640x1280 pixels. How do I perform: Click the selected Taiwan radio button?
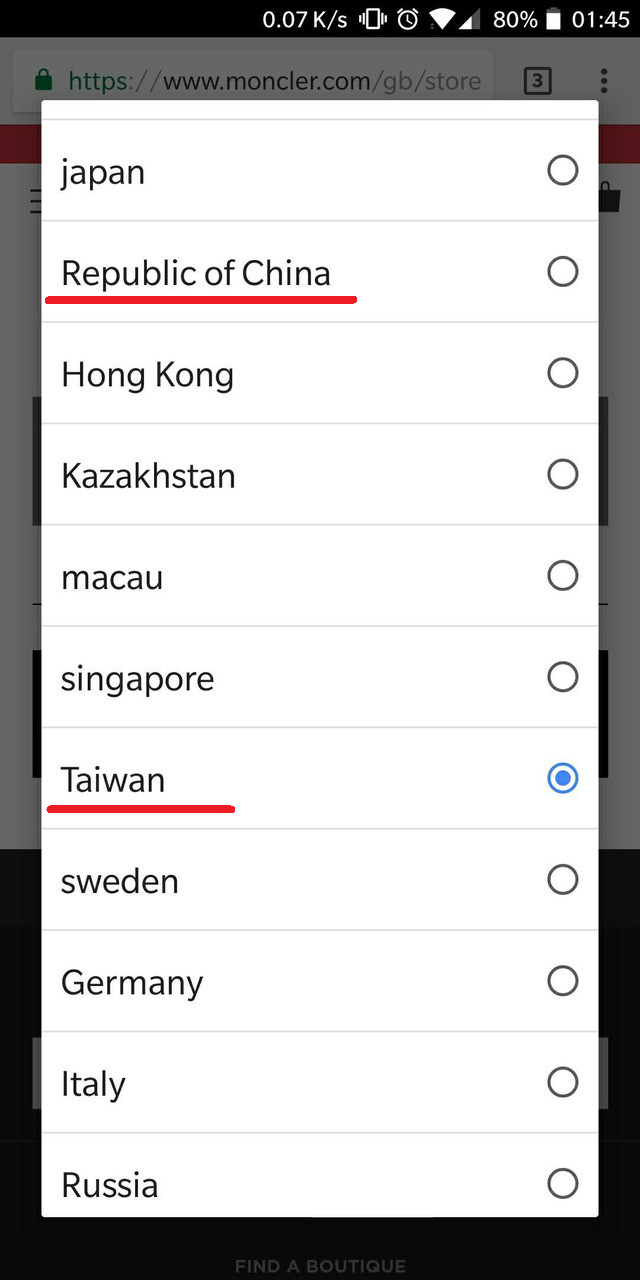coord(562,779)
